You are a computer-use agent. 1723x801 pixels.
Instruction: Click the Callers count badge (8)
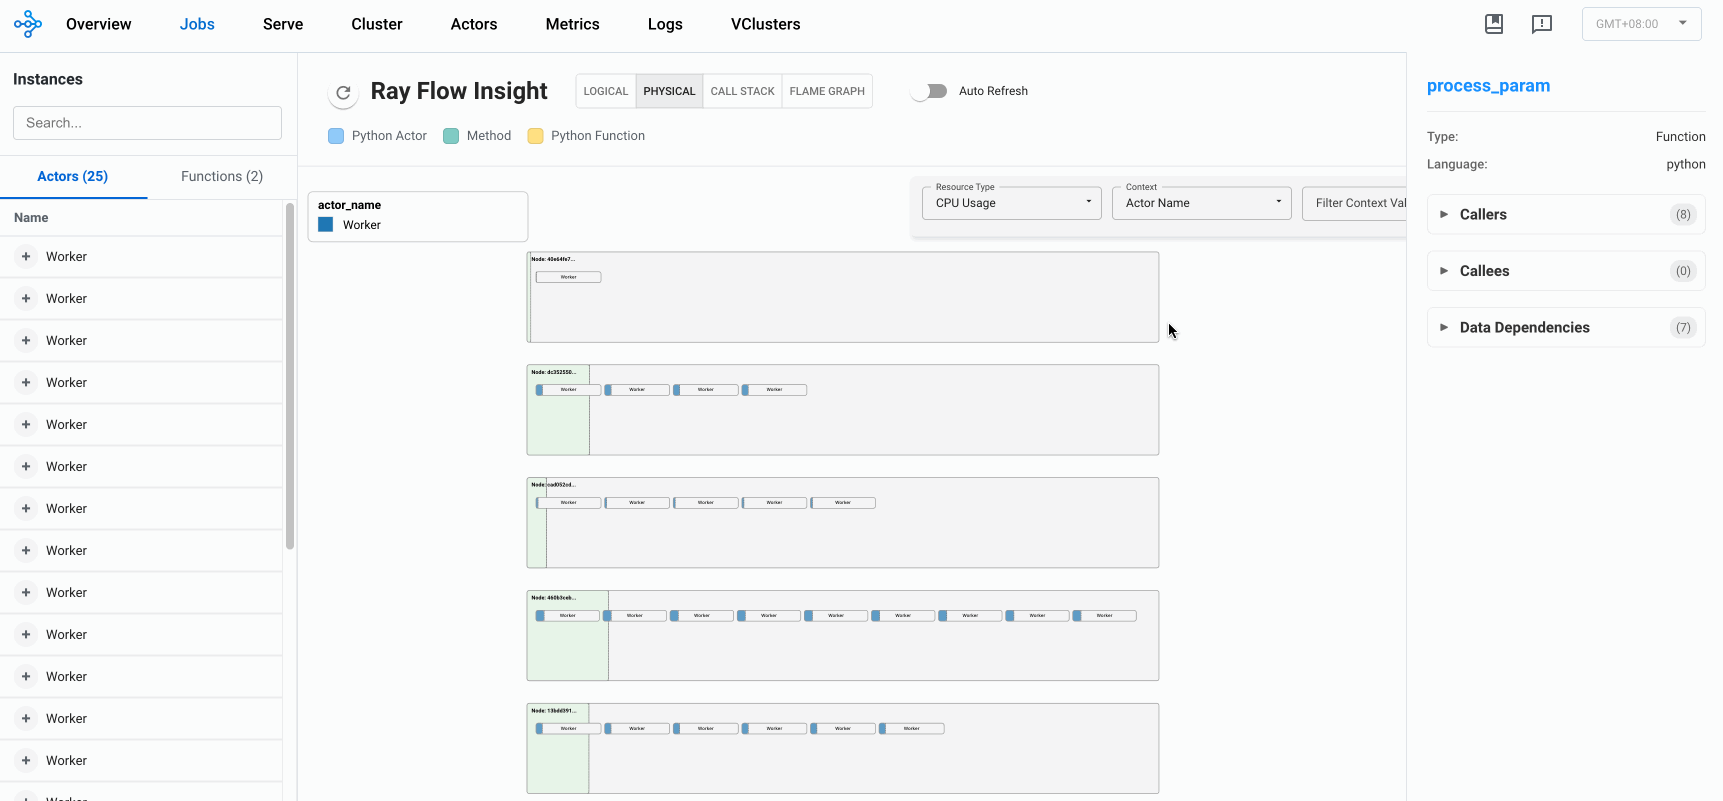[1683, 214]
